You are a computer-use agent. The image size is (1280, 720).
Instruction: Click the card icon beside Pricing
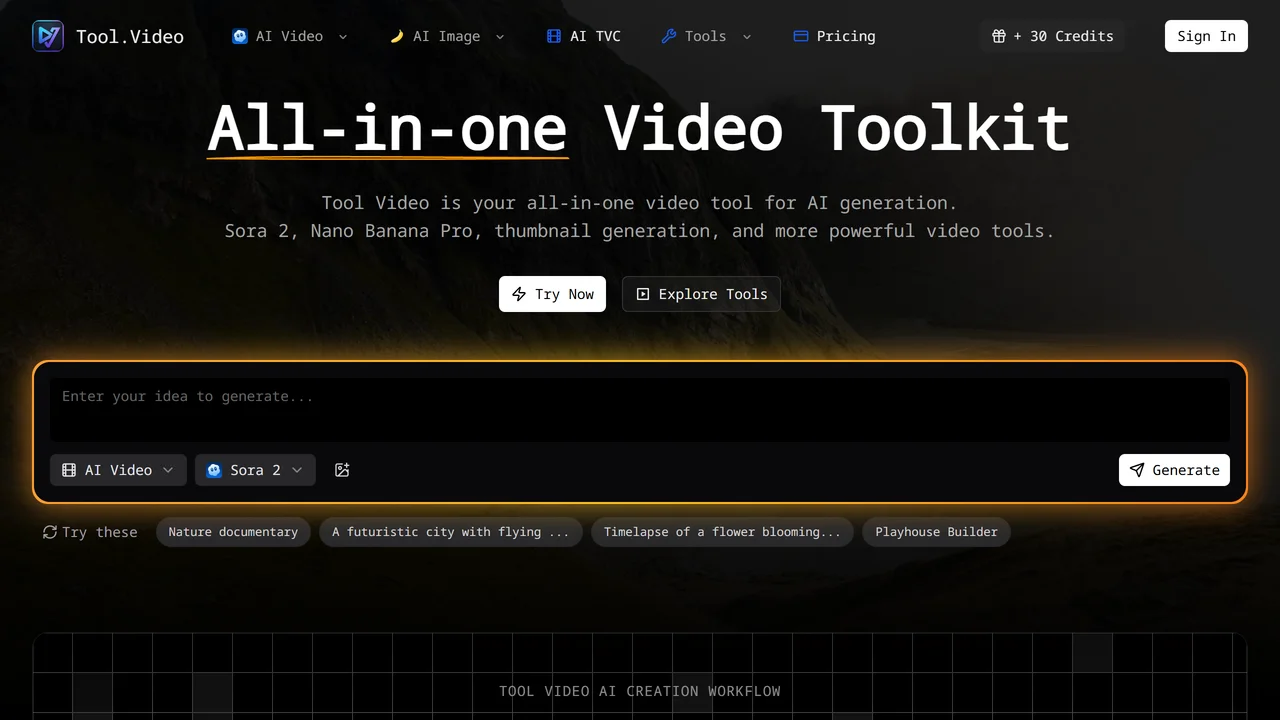coord(801,36)
